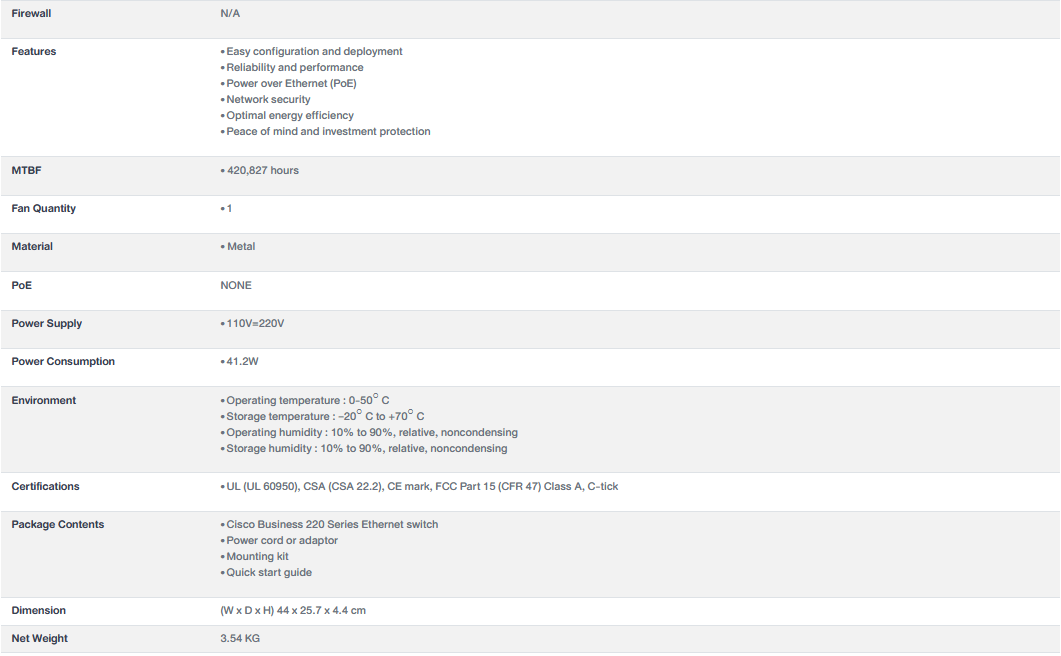Screen dimensions: 1061x656
Task: Click the Environment row heading
Action: click(44, 400)
